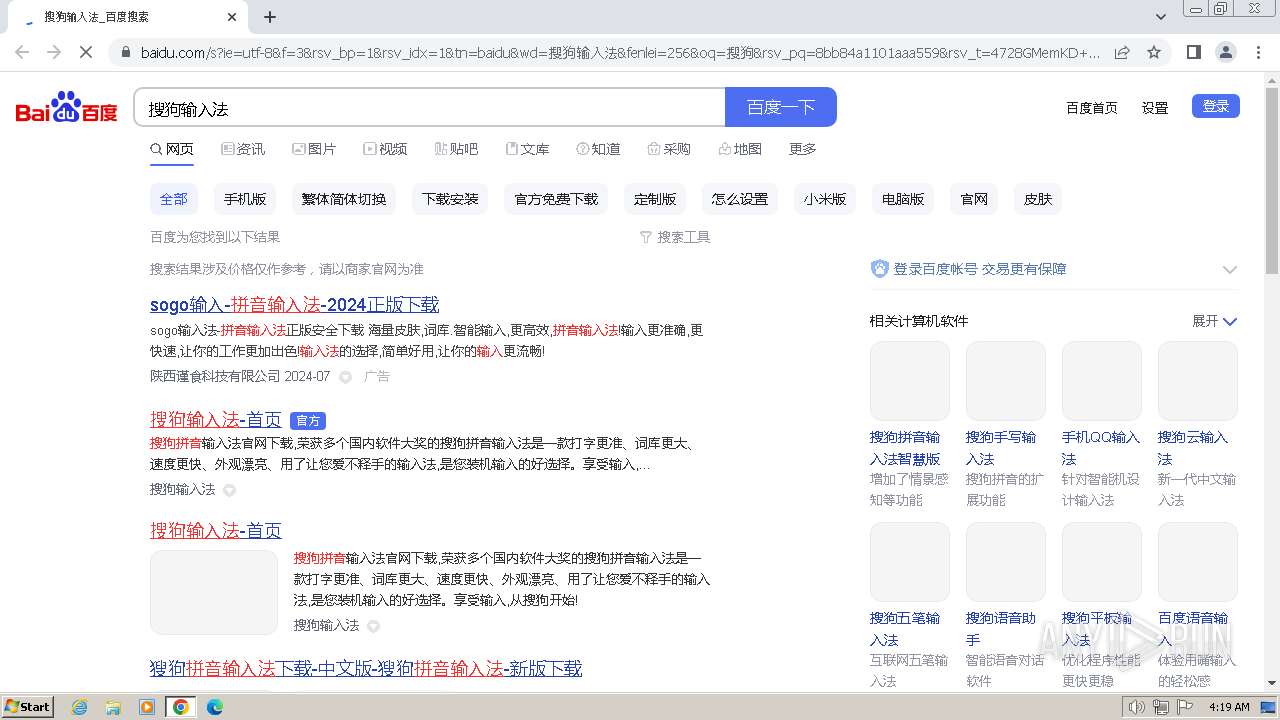The height and width of the screenshot is (720, 1280).
Task: Select the 定制版 filter chip
Action: click(655, 199)
